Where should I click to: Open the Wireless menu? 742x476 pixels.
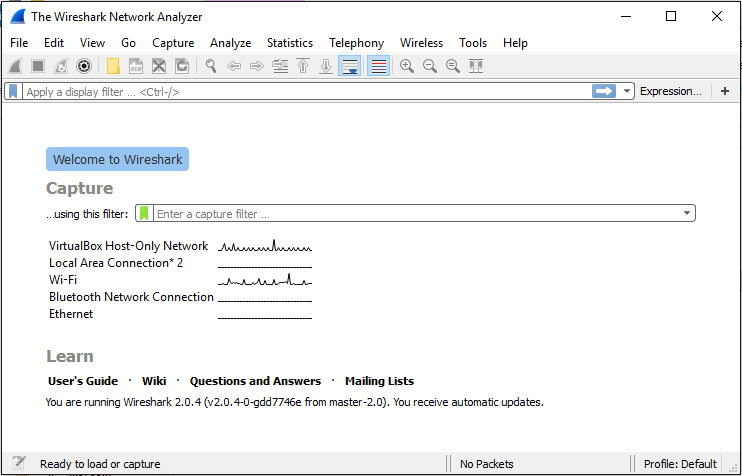click(421, 43)
